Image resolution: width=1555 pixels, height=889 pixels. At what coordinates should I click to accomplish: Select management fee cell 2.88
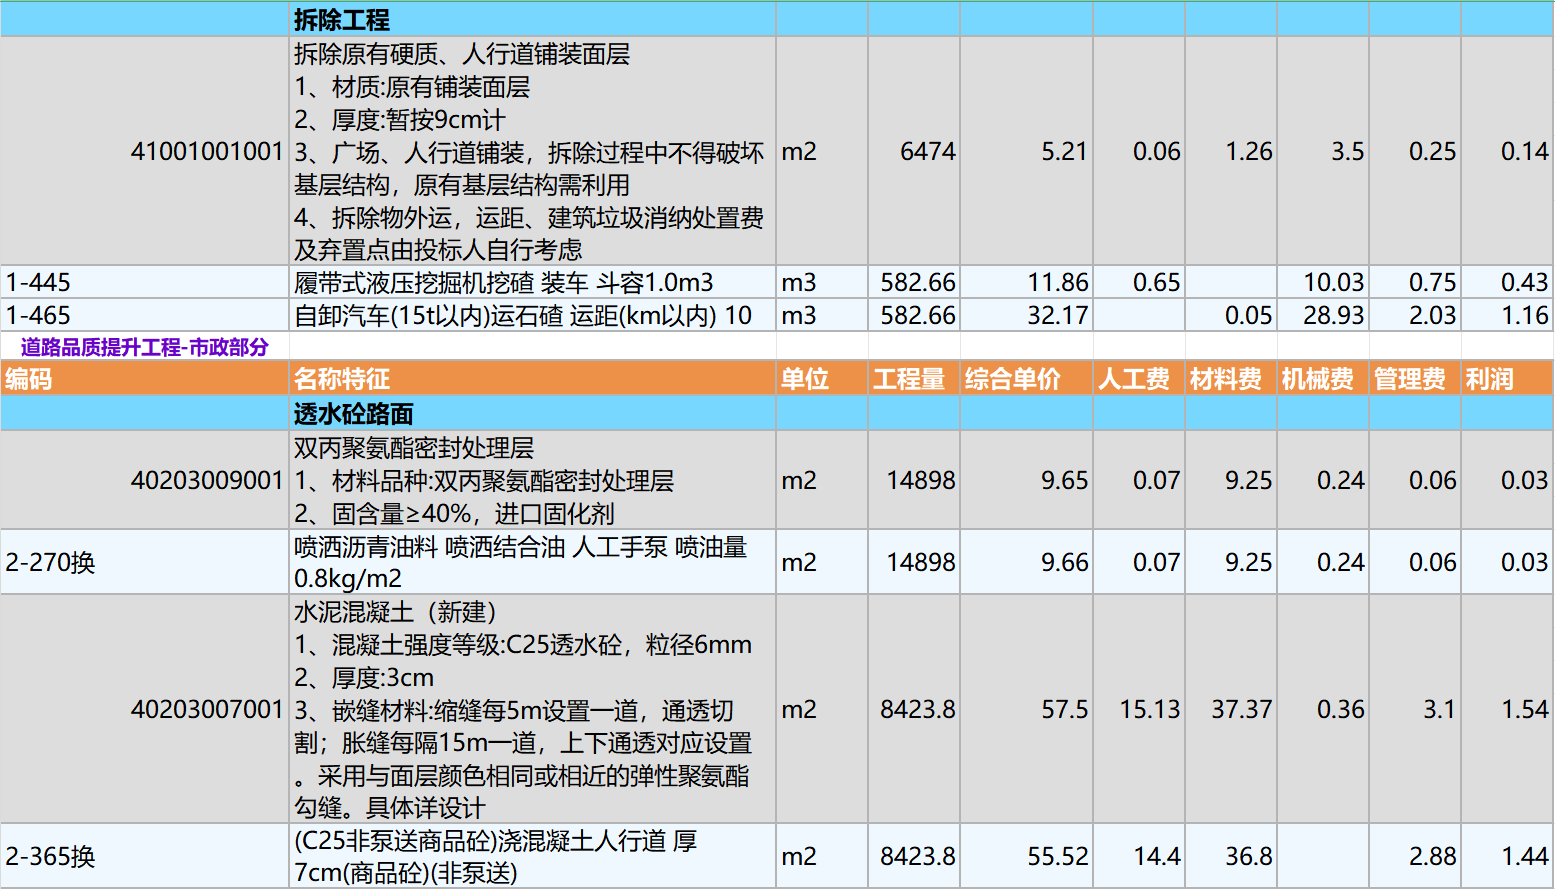tap(1415, 856)
